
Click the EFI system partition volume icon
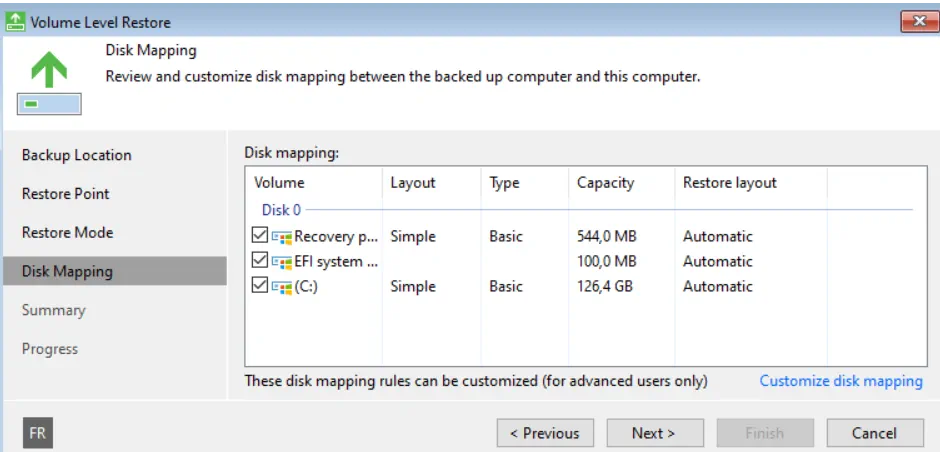282,262
